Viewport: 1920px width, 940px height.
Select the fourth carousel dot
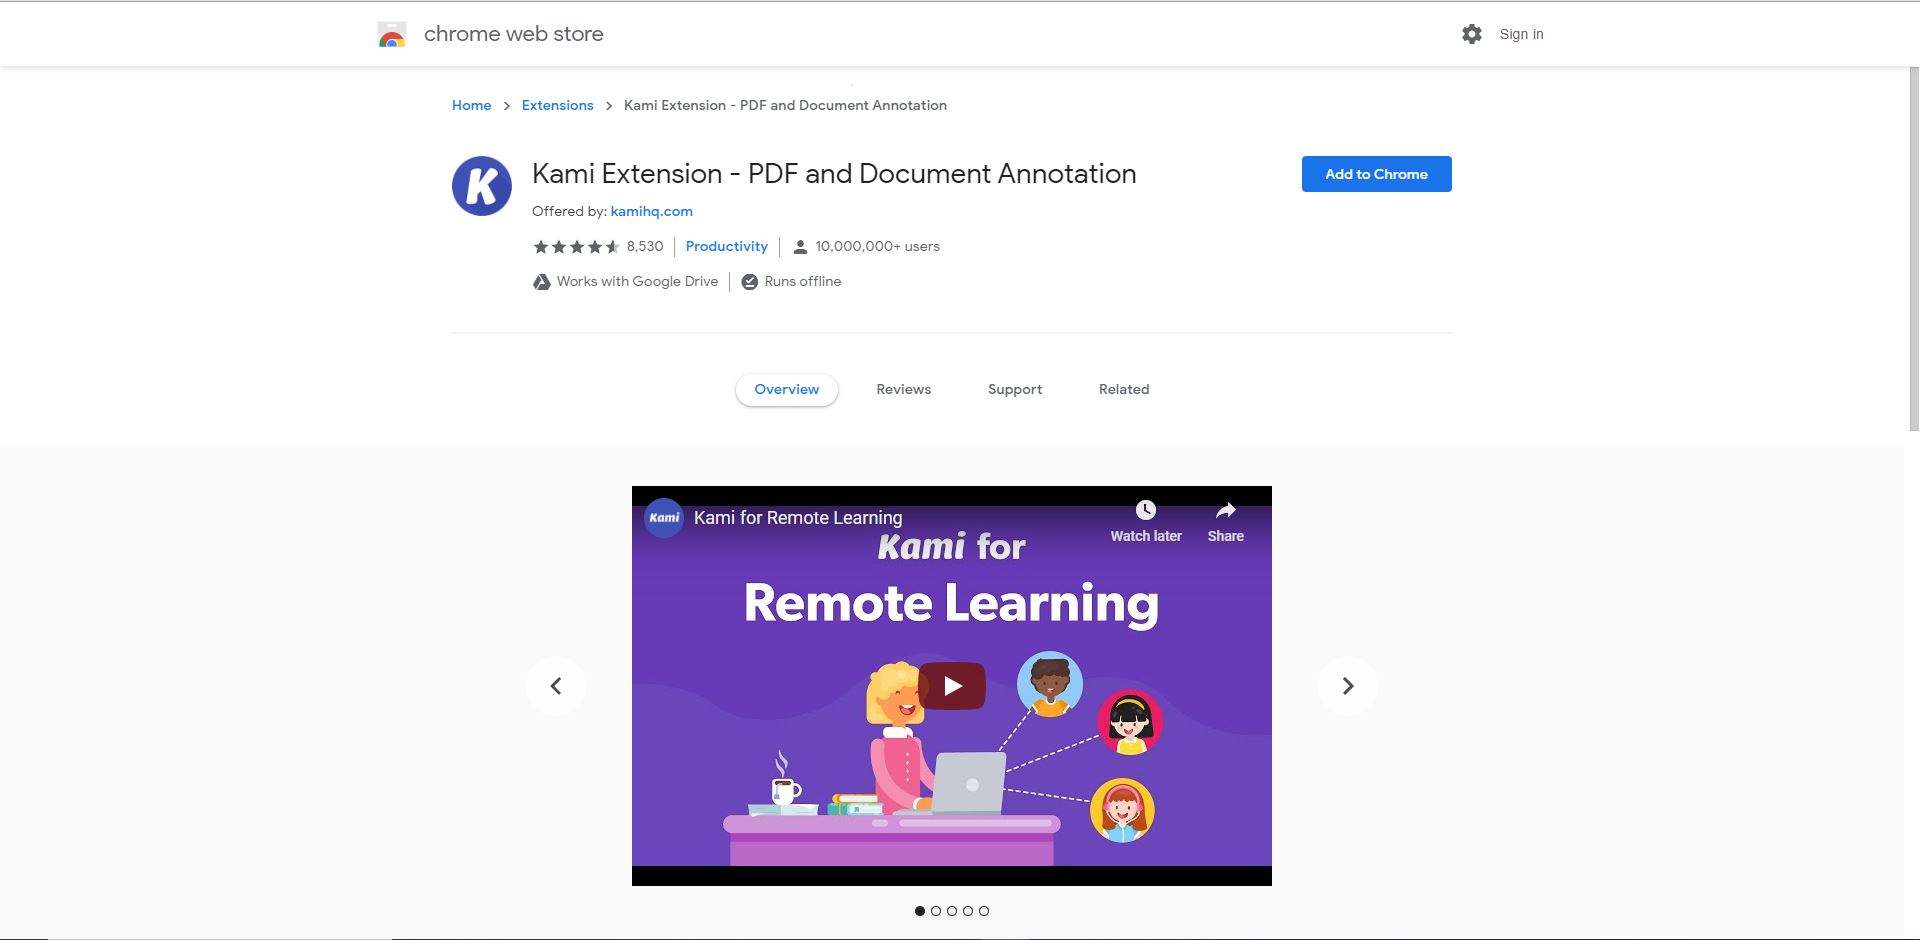(x=968, y=911)
